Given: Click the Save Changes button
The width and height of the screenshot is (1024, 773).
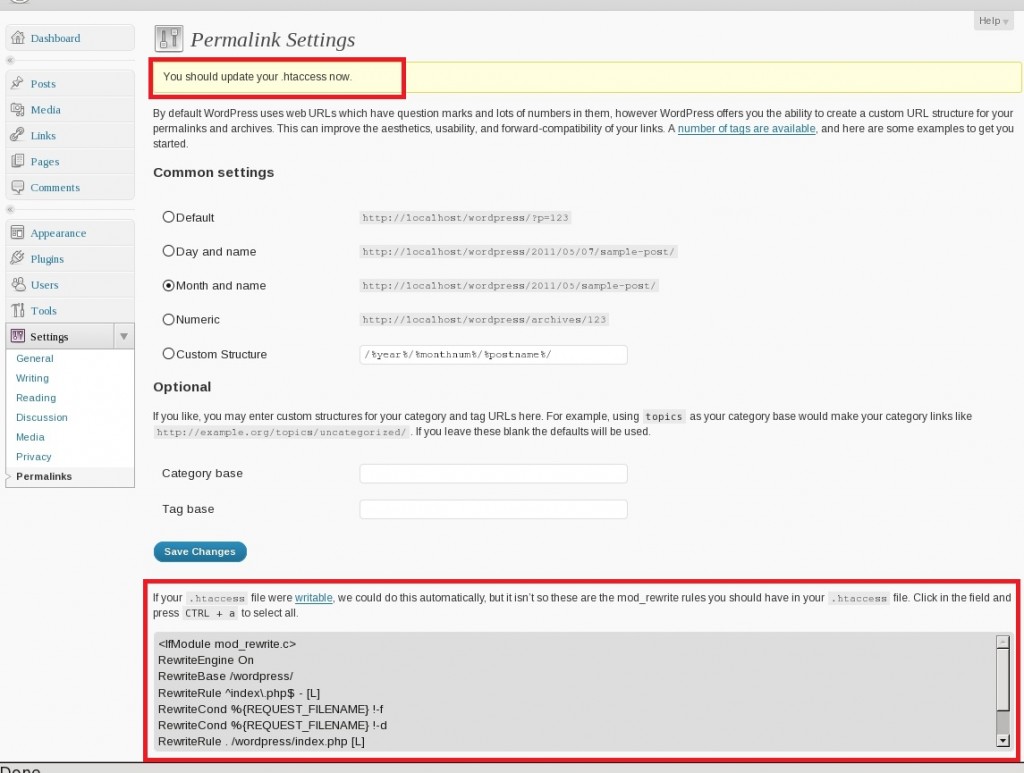Looking at the screenshot, I should point(200,551).
